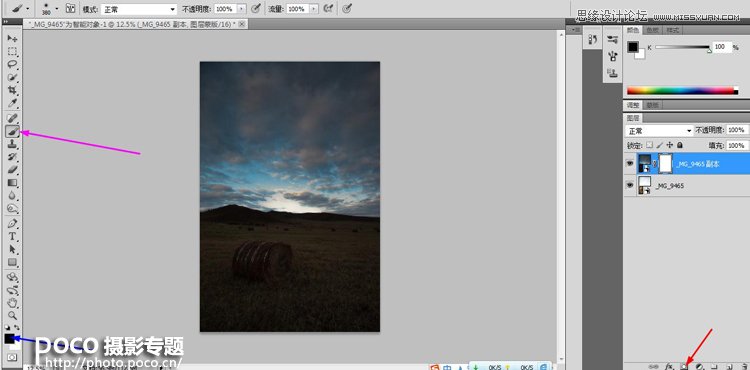This screenshot has height=370, width=750.
Task: Click the layer mask thumbnail on 副本 layer
Action: (x=666, y=163)
